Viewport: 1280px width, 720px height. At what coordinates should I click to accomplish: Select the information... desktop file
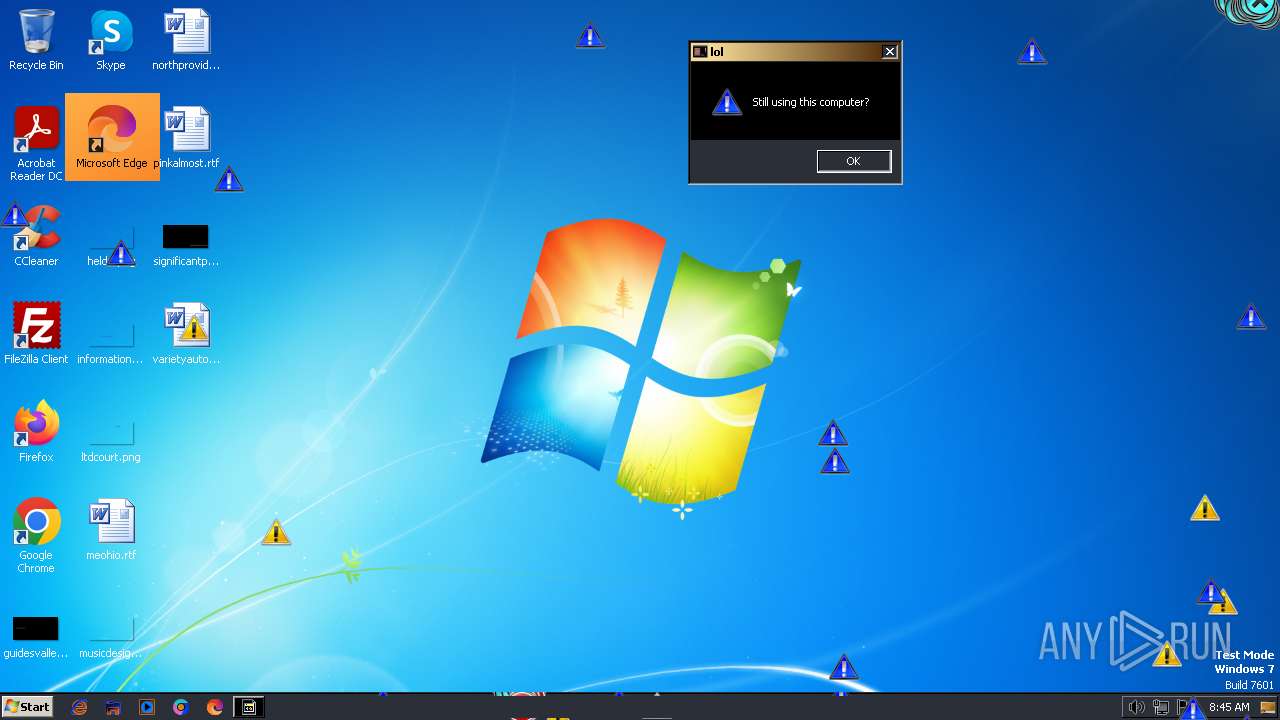click(x=111, y=343)
